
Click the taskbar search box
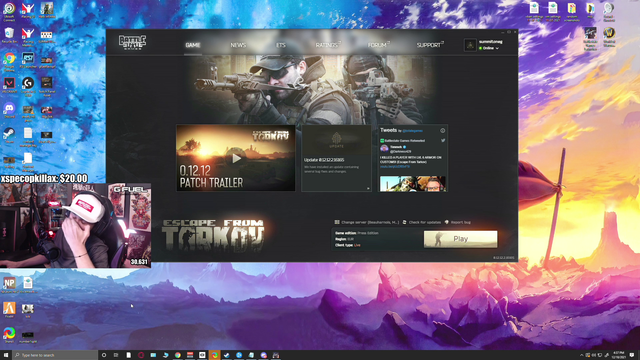55,355
